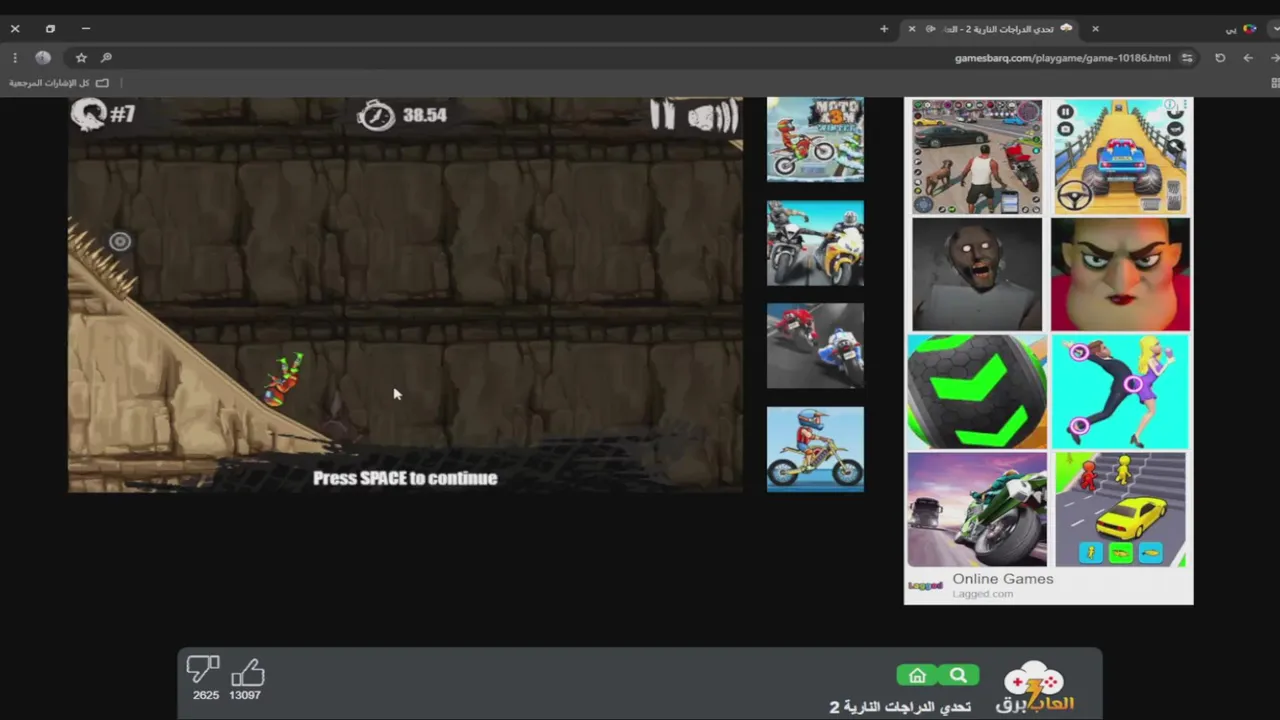Click the 2625 dislikes count

tap(206, 695)
